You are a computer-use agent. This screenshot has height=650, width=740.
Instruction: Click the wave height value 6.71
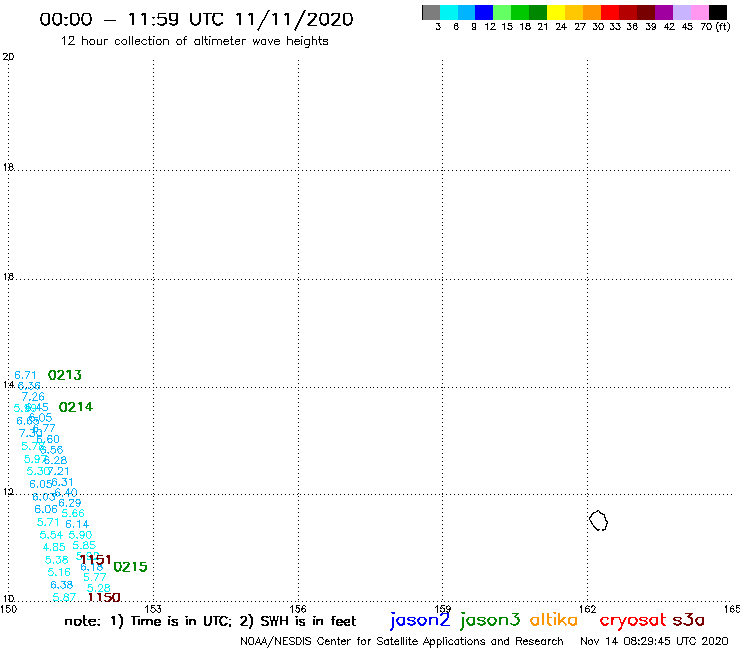tap(25, 375)
